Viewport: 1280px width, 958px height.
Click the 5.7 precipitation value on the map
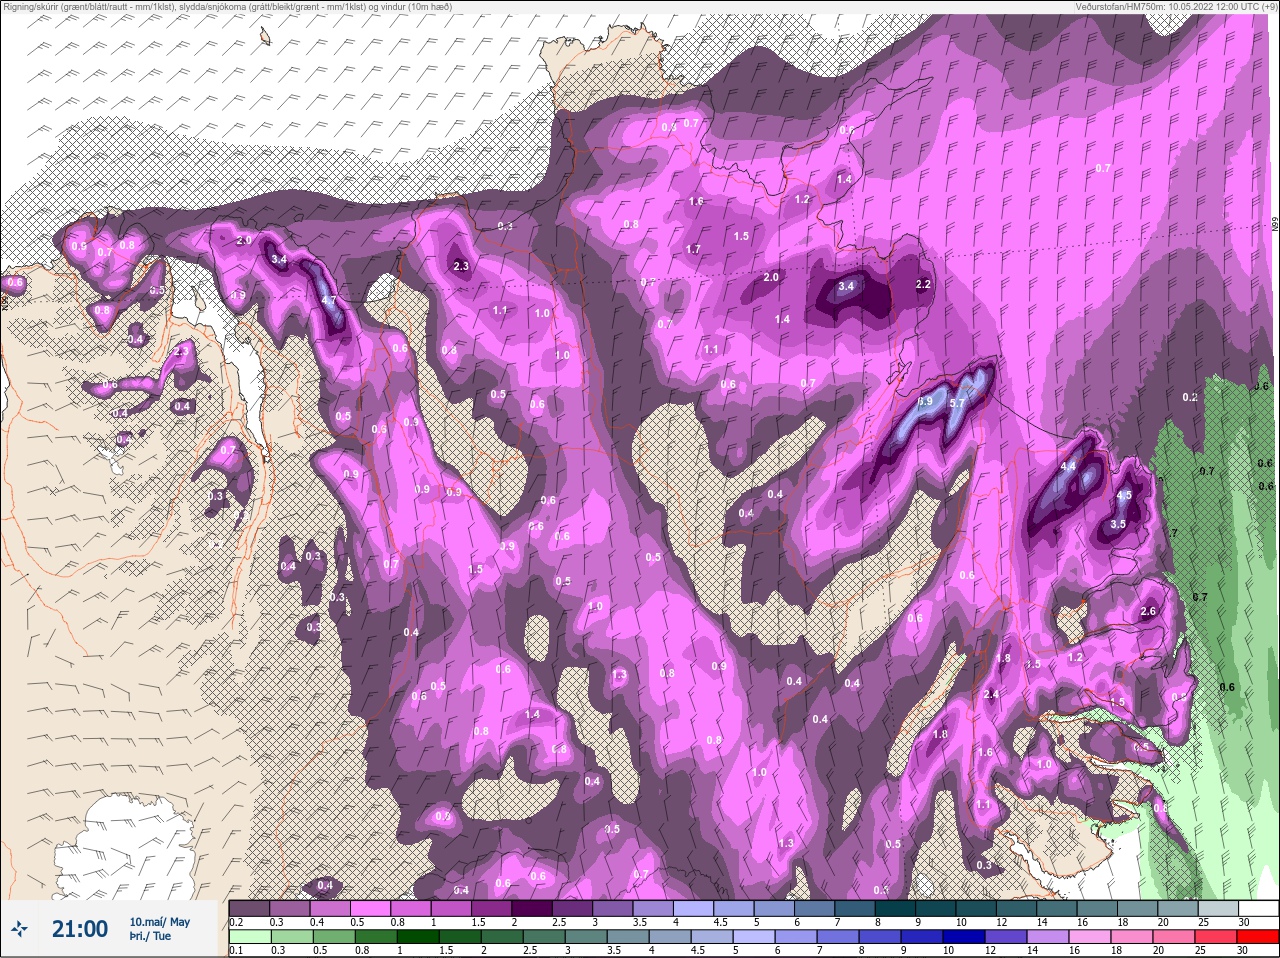pos(957,403)
